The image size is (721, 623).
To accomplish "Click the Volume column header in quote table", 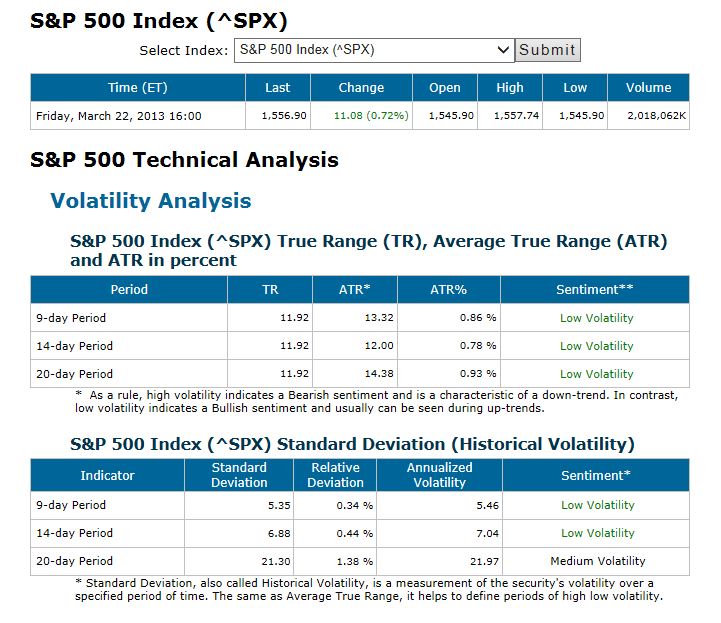I will (x=648, y=88).
